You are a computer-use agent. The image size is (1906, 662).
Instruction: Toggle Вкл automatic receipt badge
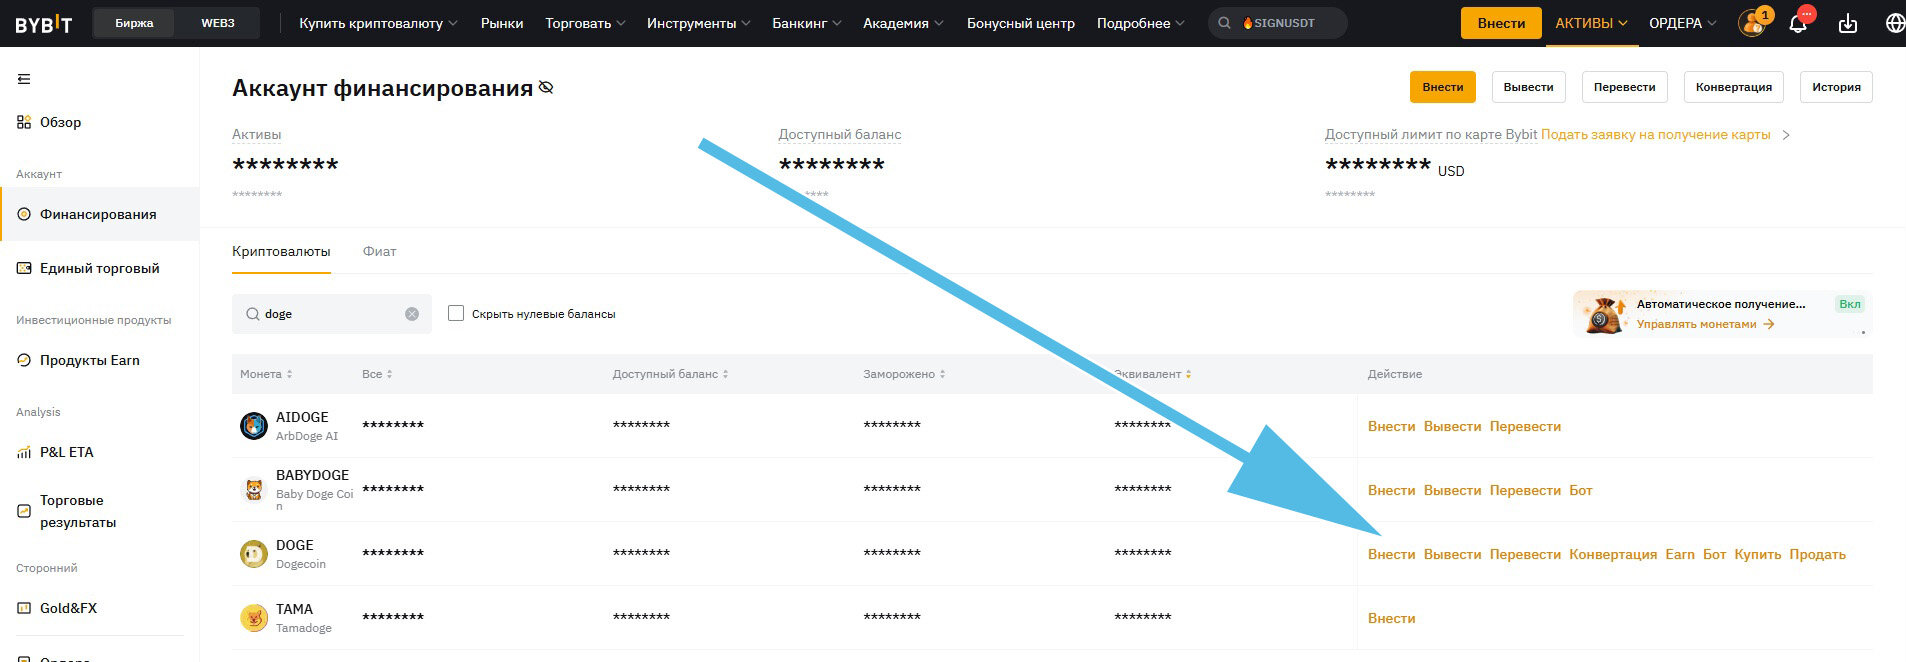pos(1850,304)
